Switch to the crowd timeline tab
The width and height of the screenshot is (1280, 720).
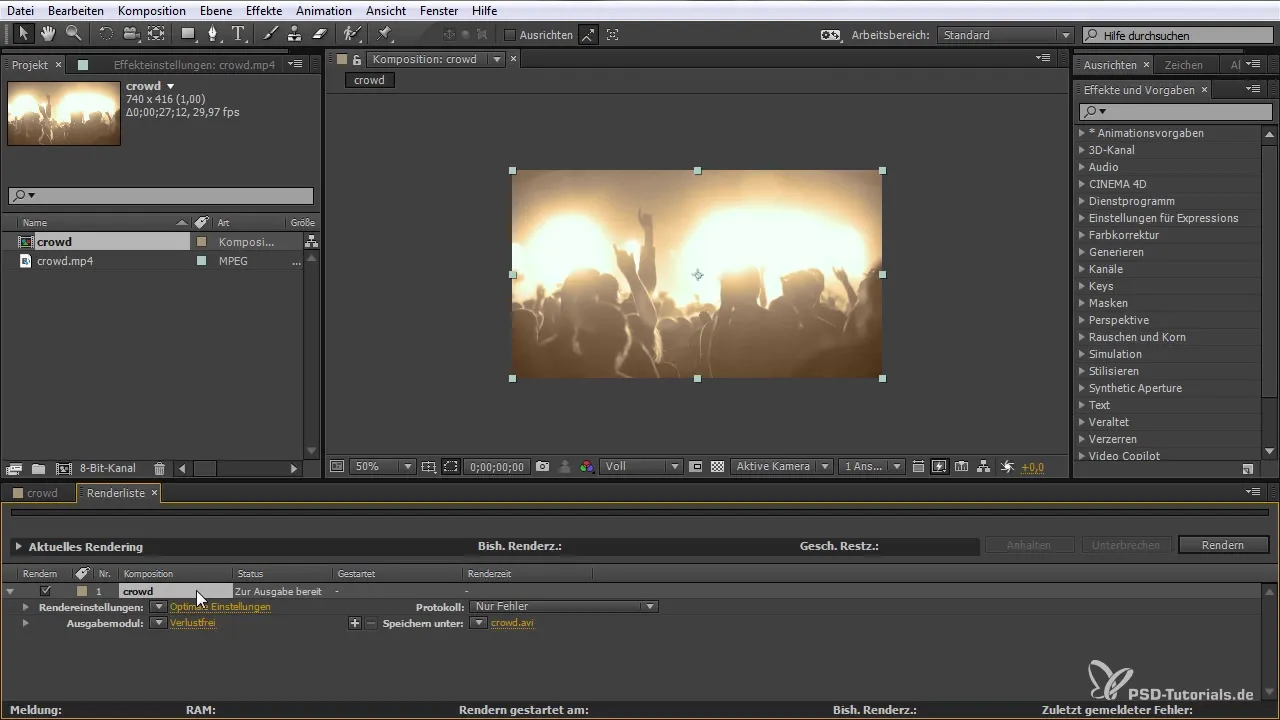click(x=42, y=493)
